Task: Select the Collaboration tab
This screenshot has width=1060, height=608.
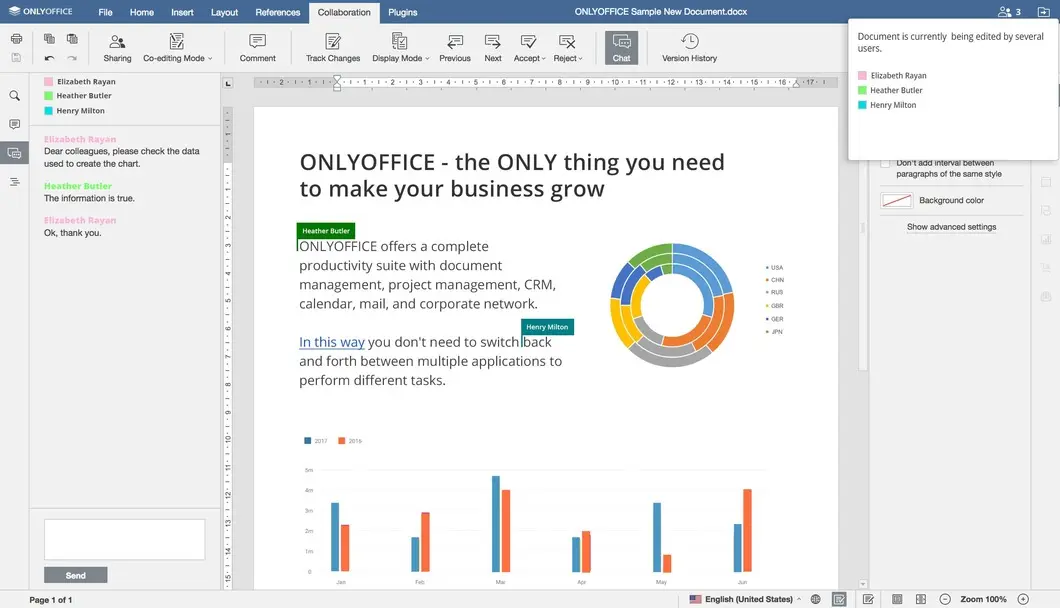Action: pyautogui.click(x=344, y=12)
